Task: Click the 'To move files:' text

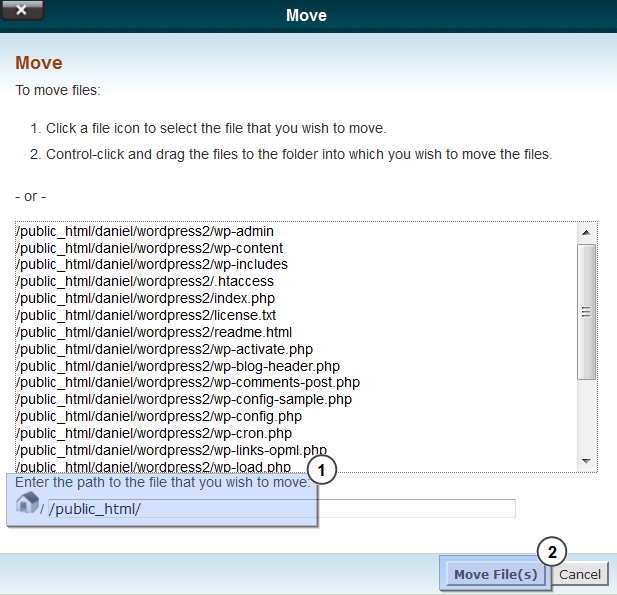Action: pos(58,91)
